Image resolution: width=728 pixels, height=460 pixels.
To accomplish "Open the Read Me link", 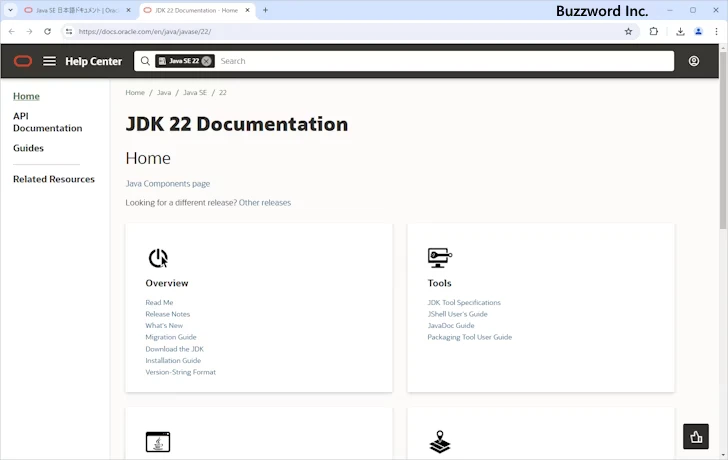I will (x=159, y=302).
